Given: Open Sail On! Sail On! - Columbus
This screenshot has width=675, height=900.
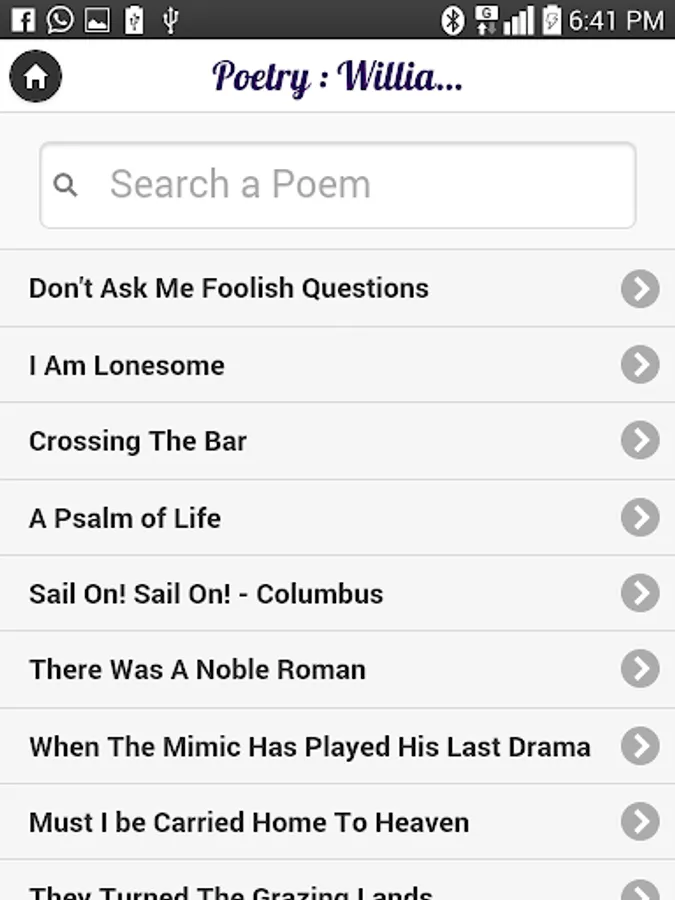Looking at the screenshot, I should click(206, 594).
